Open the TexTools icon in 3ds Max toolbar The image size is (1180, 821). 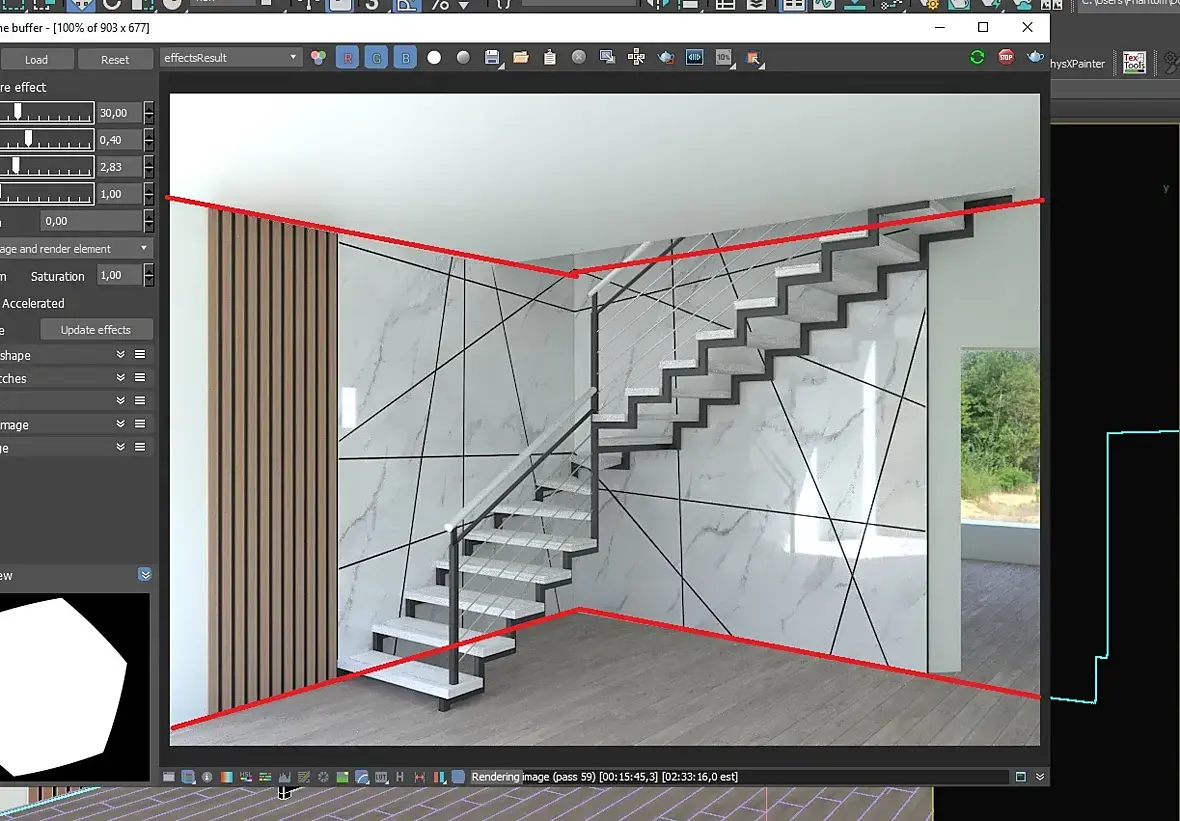tap(1134, 62)
